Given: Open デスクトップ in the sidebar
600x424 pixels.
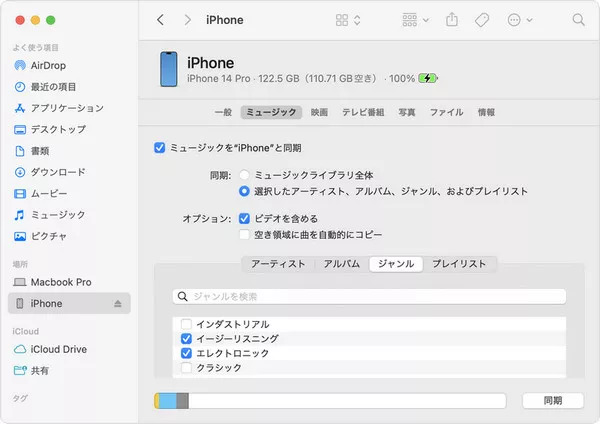Looking at the screenshot, I should pyautogui.click(x=50, y=129).
